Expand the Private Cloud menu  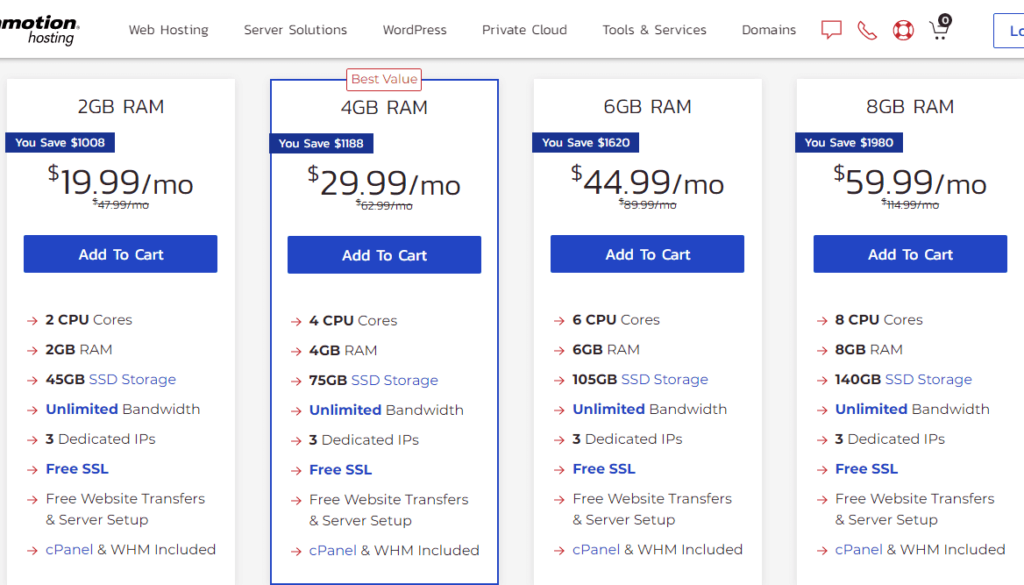[x=524, y=30]
